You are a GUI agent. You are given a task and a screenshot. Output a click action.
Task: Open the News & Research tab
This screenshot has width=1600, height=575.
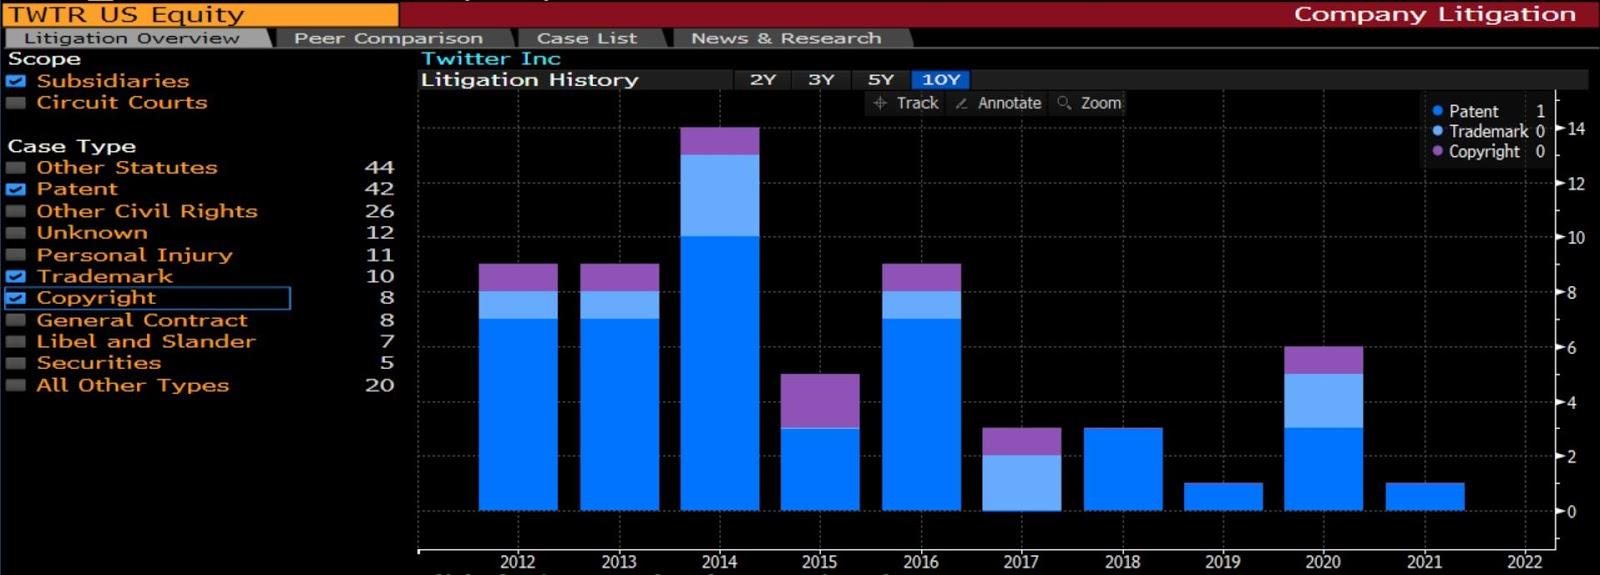(x=786, y=38)
